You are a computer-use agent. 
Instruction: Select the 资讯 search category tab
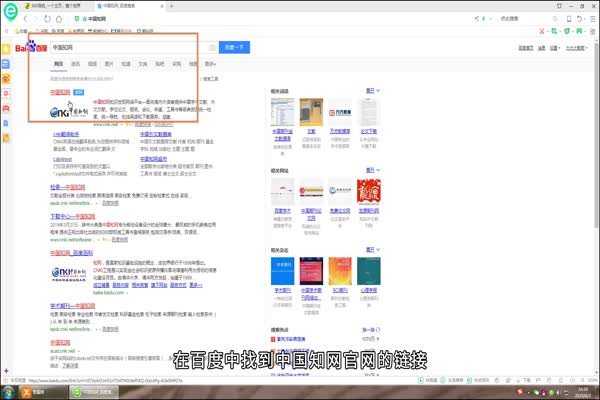coord(75,64)
